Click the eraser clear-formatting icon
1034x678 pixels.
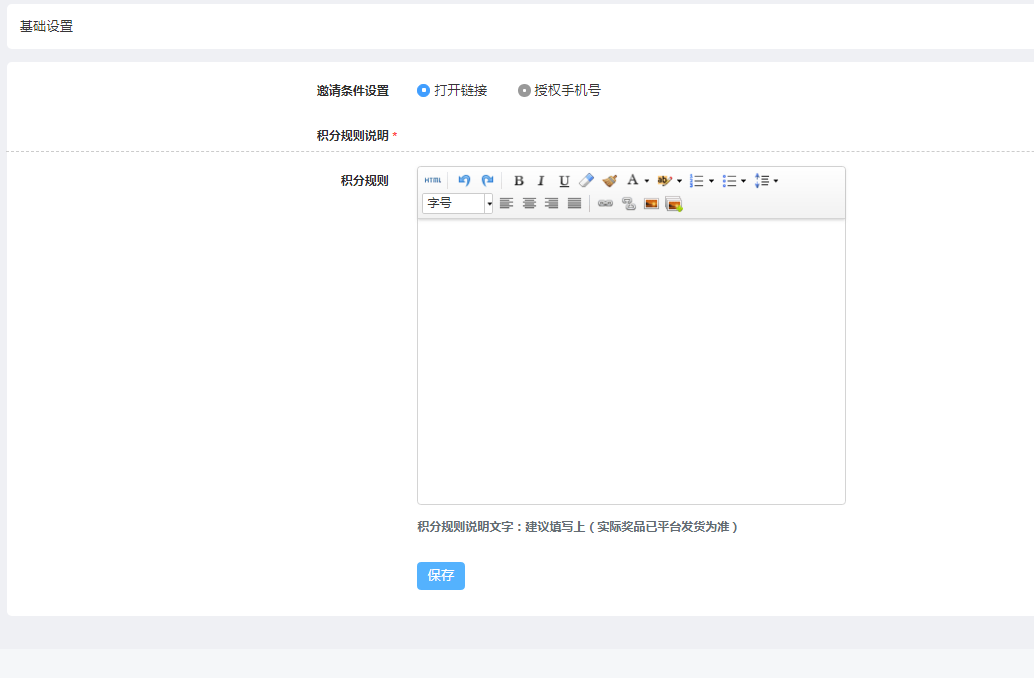587,181
